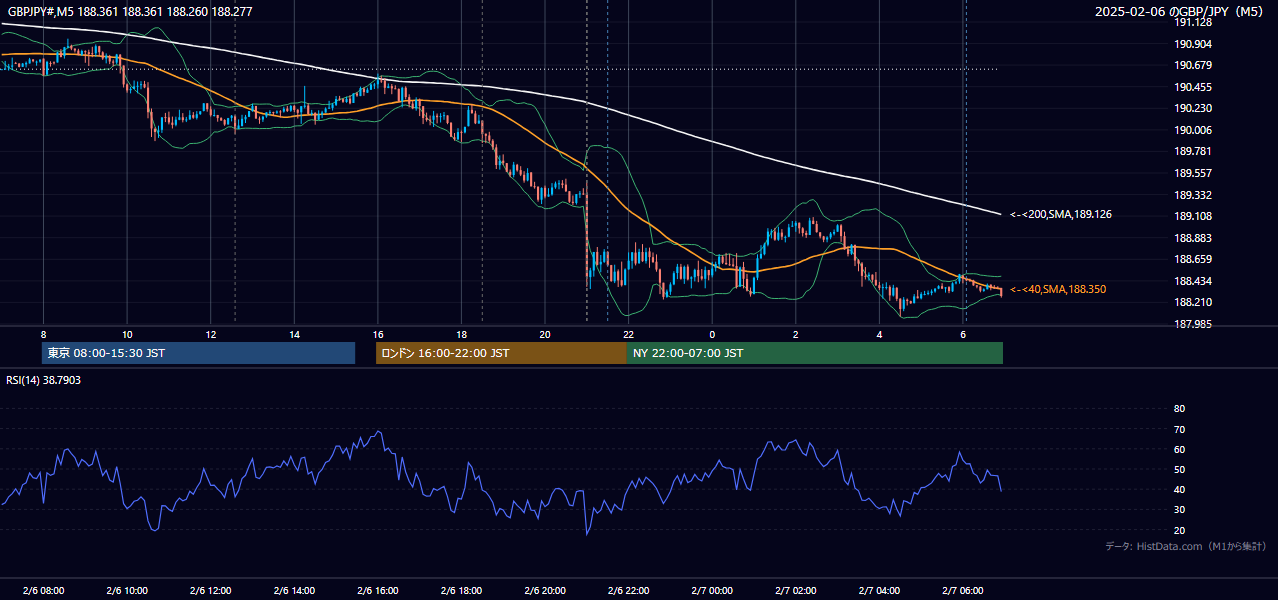The height and width of the screenshot is (600, 1278).
Task: Click the '2/6 16:00' date label
Action: point(378,591)
